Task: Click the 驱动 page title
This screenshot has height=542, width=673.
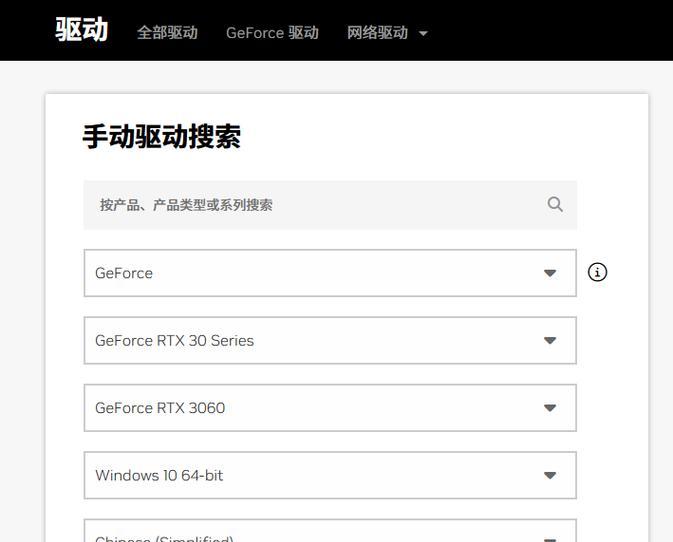Action: click(82, 30)
